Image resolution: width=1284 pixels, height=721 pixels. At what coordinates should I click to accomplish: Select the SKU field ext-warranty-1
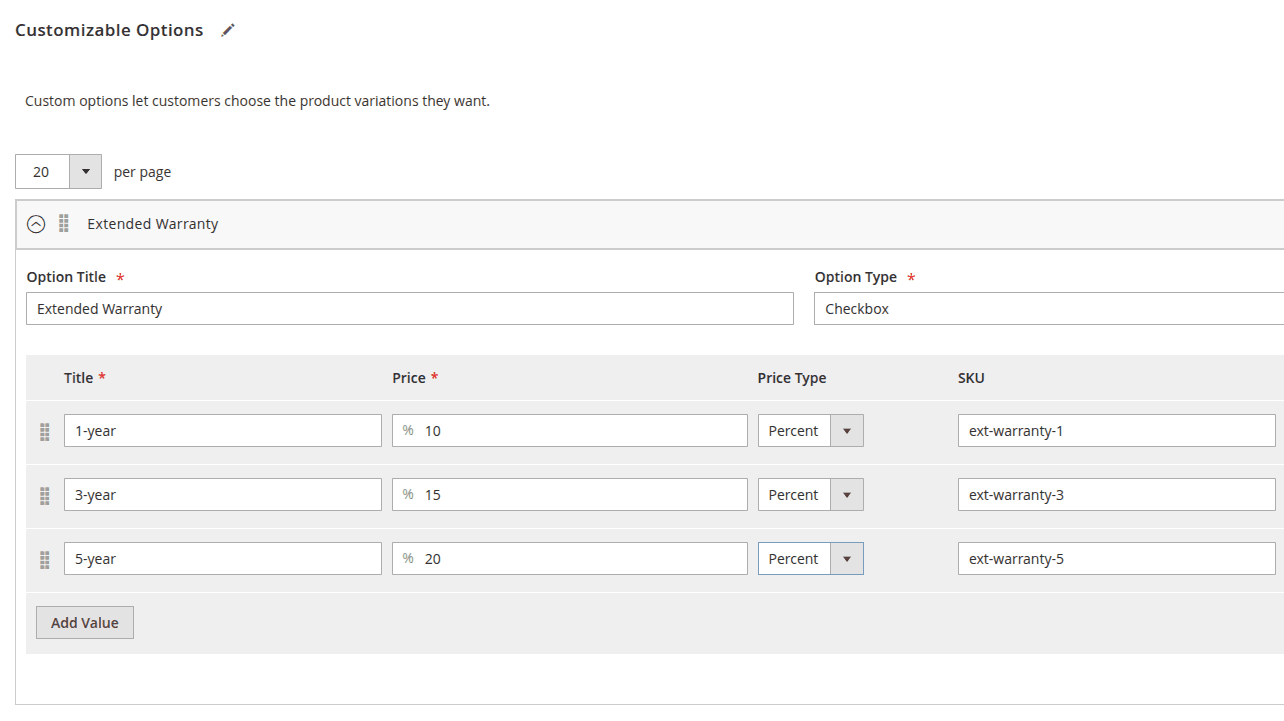1115,430
